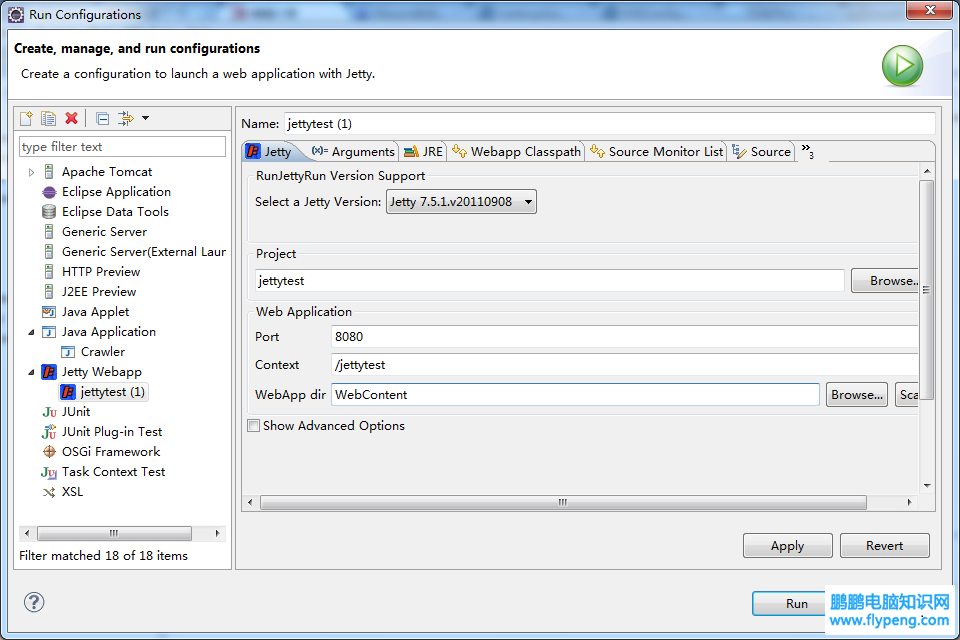Click the Name field with jettytest (1)
This screenshot has width=960, height=640.
point(609,124)
